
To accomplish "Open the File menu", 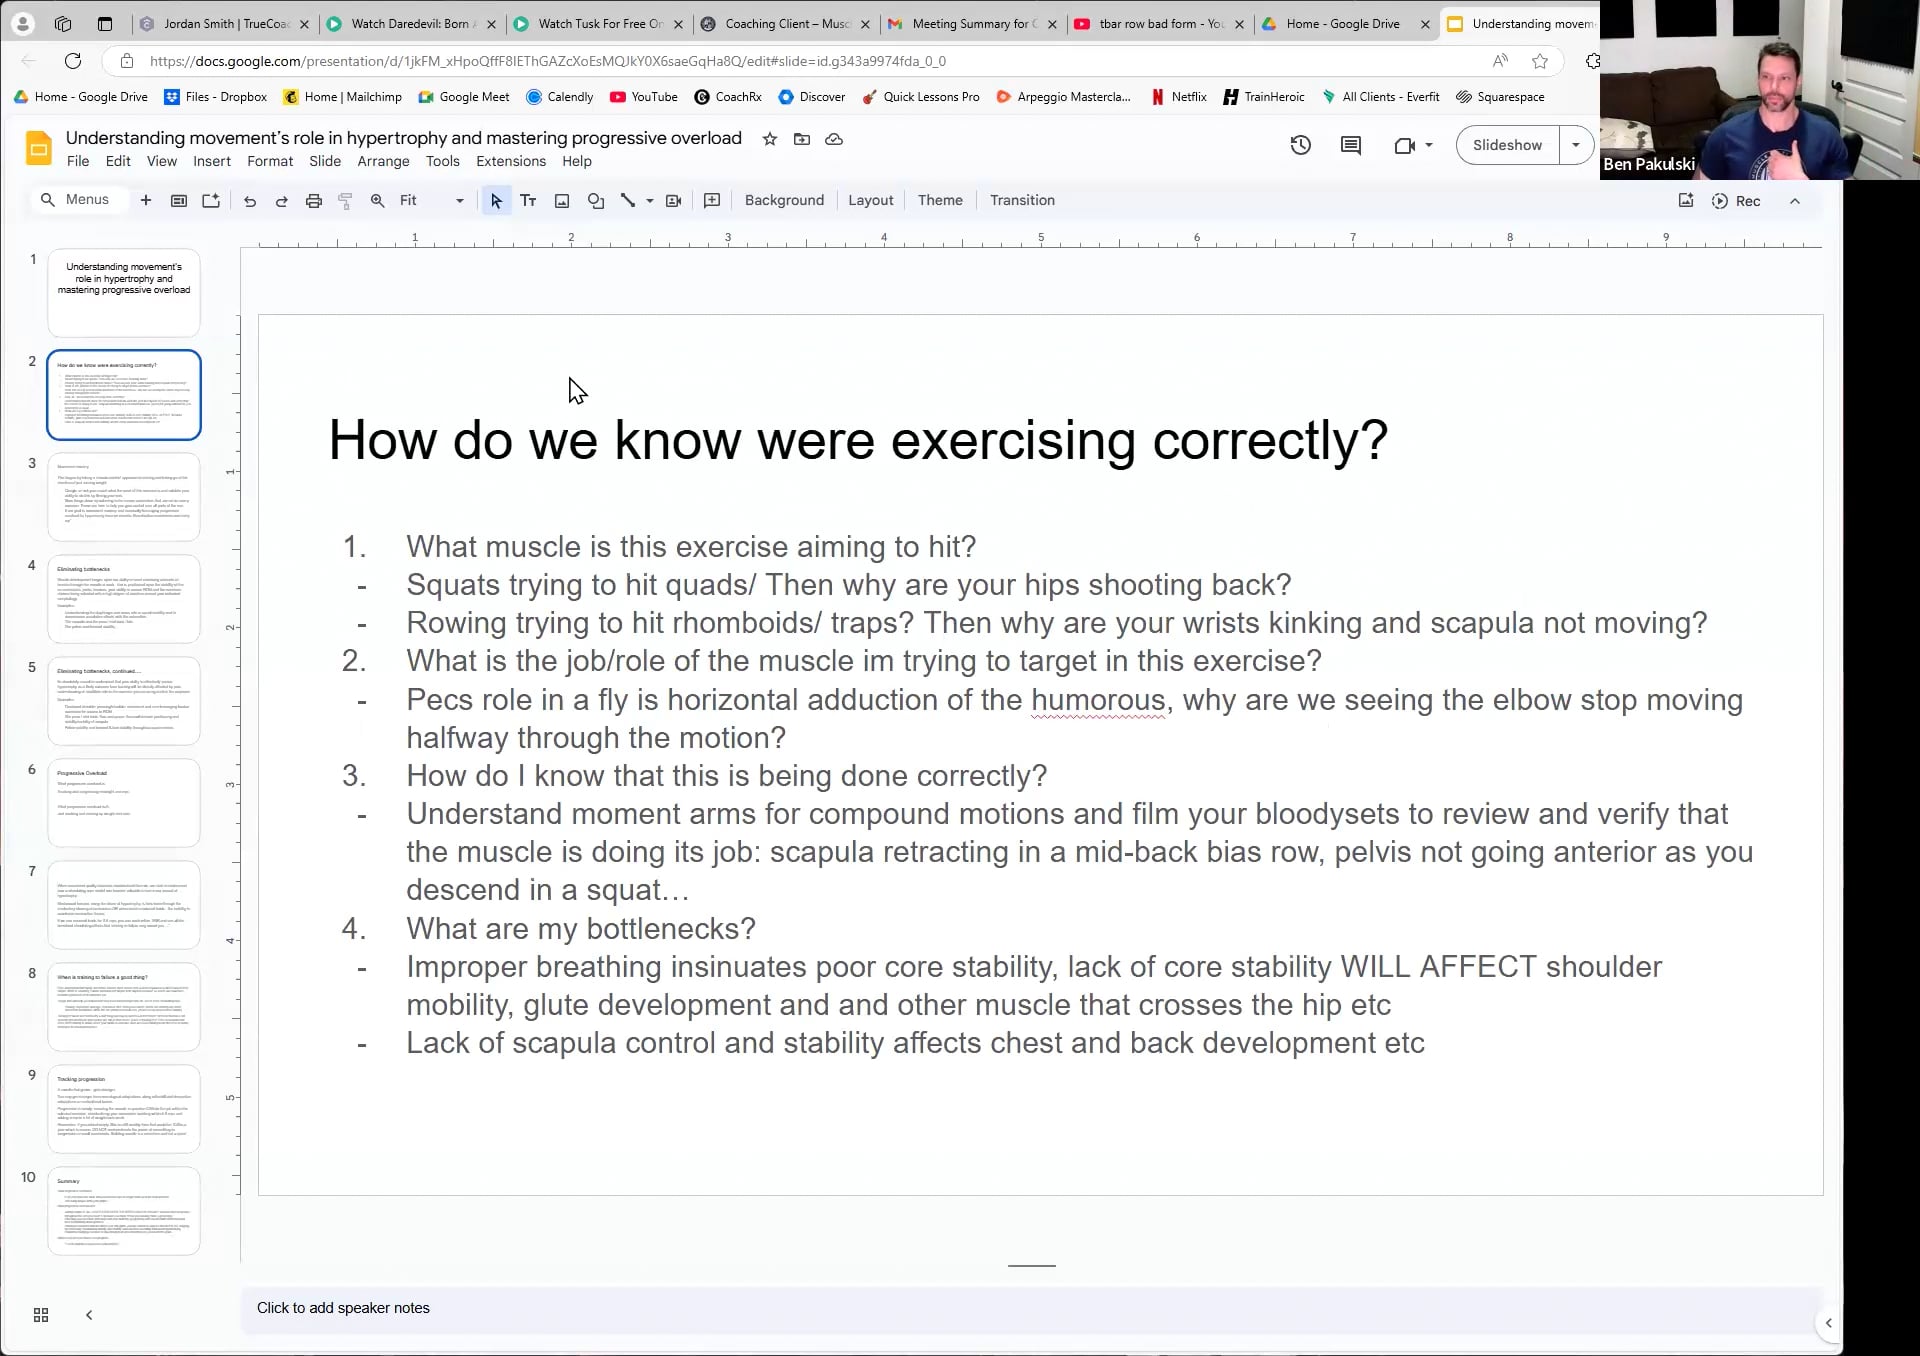I will [78, 161].
